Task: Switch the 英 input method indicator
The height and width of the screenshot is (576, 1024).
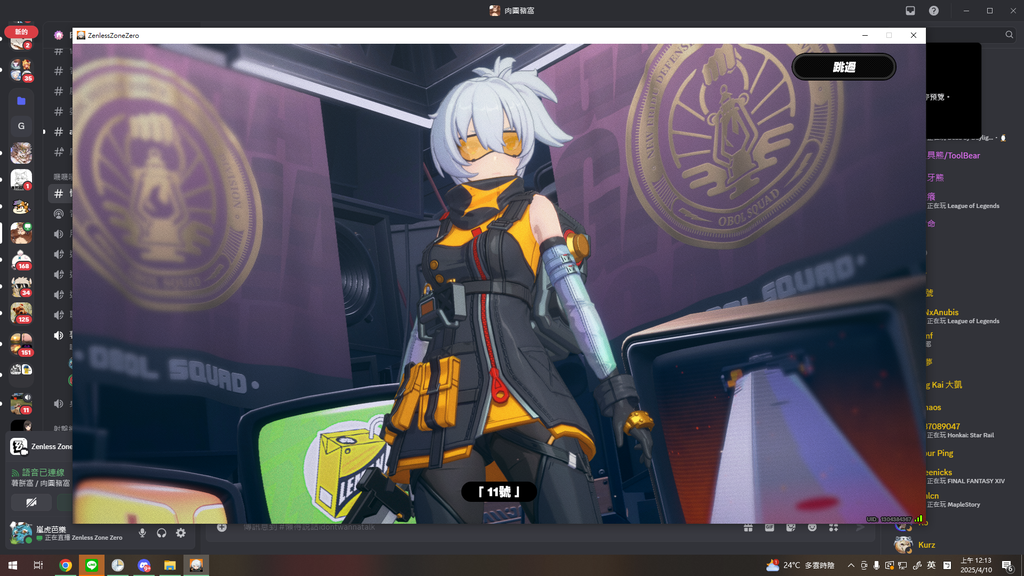Action: (x=931, y=565)
